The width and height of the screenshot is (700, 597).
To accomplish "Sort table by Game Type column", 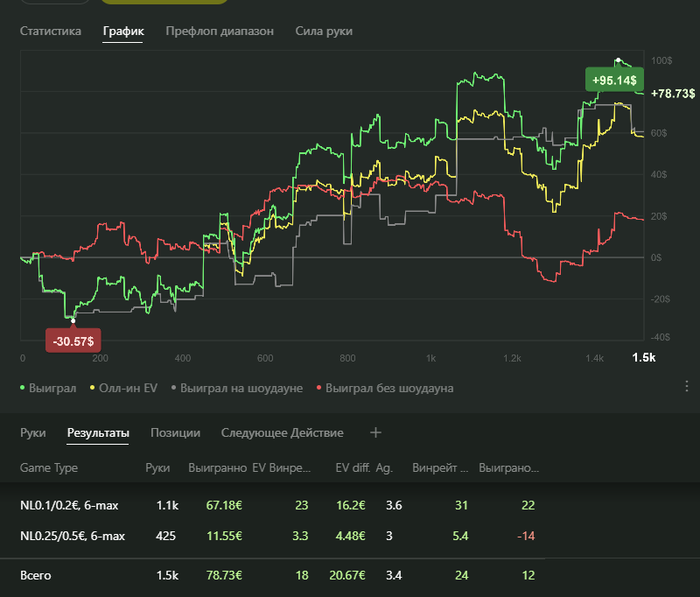I will point(49,467).
